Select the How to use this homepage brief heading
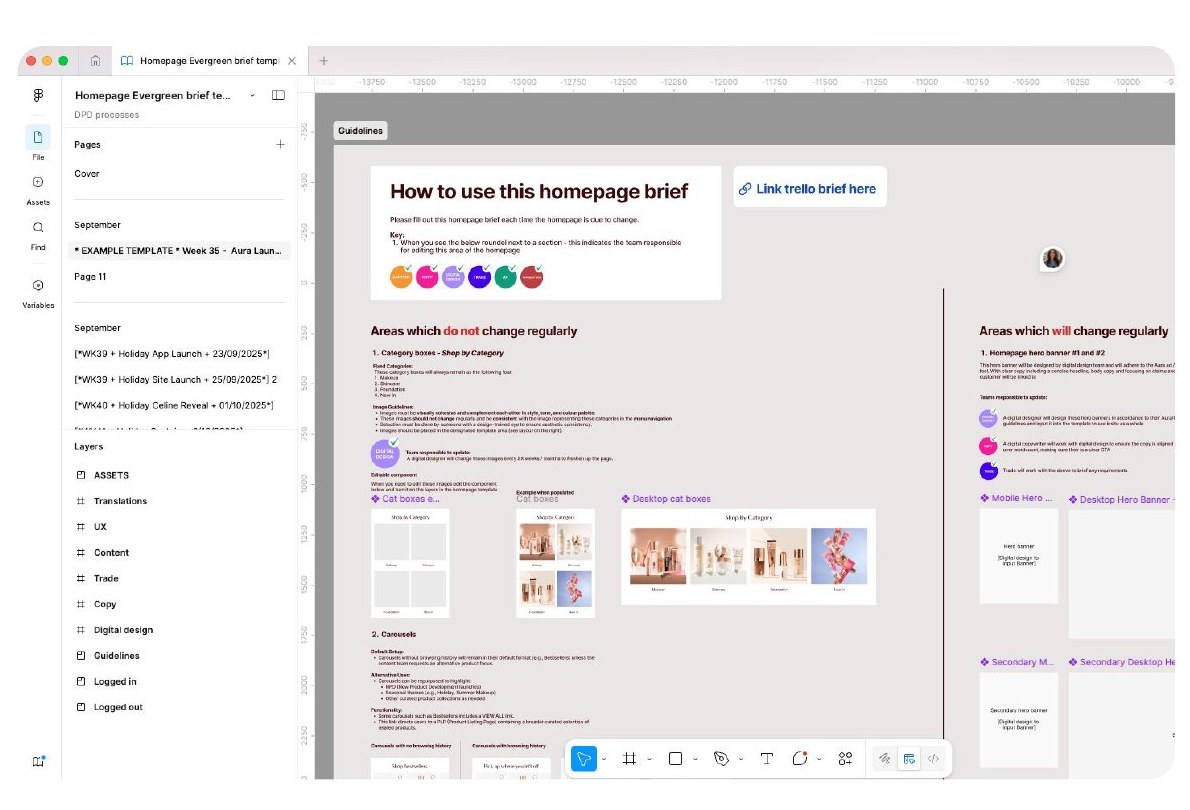 point(539,191)
